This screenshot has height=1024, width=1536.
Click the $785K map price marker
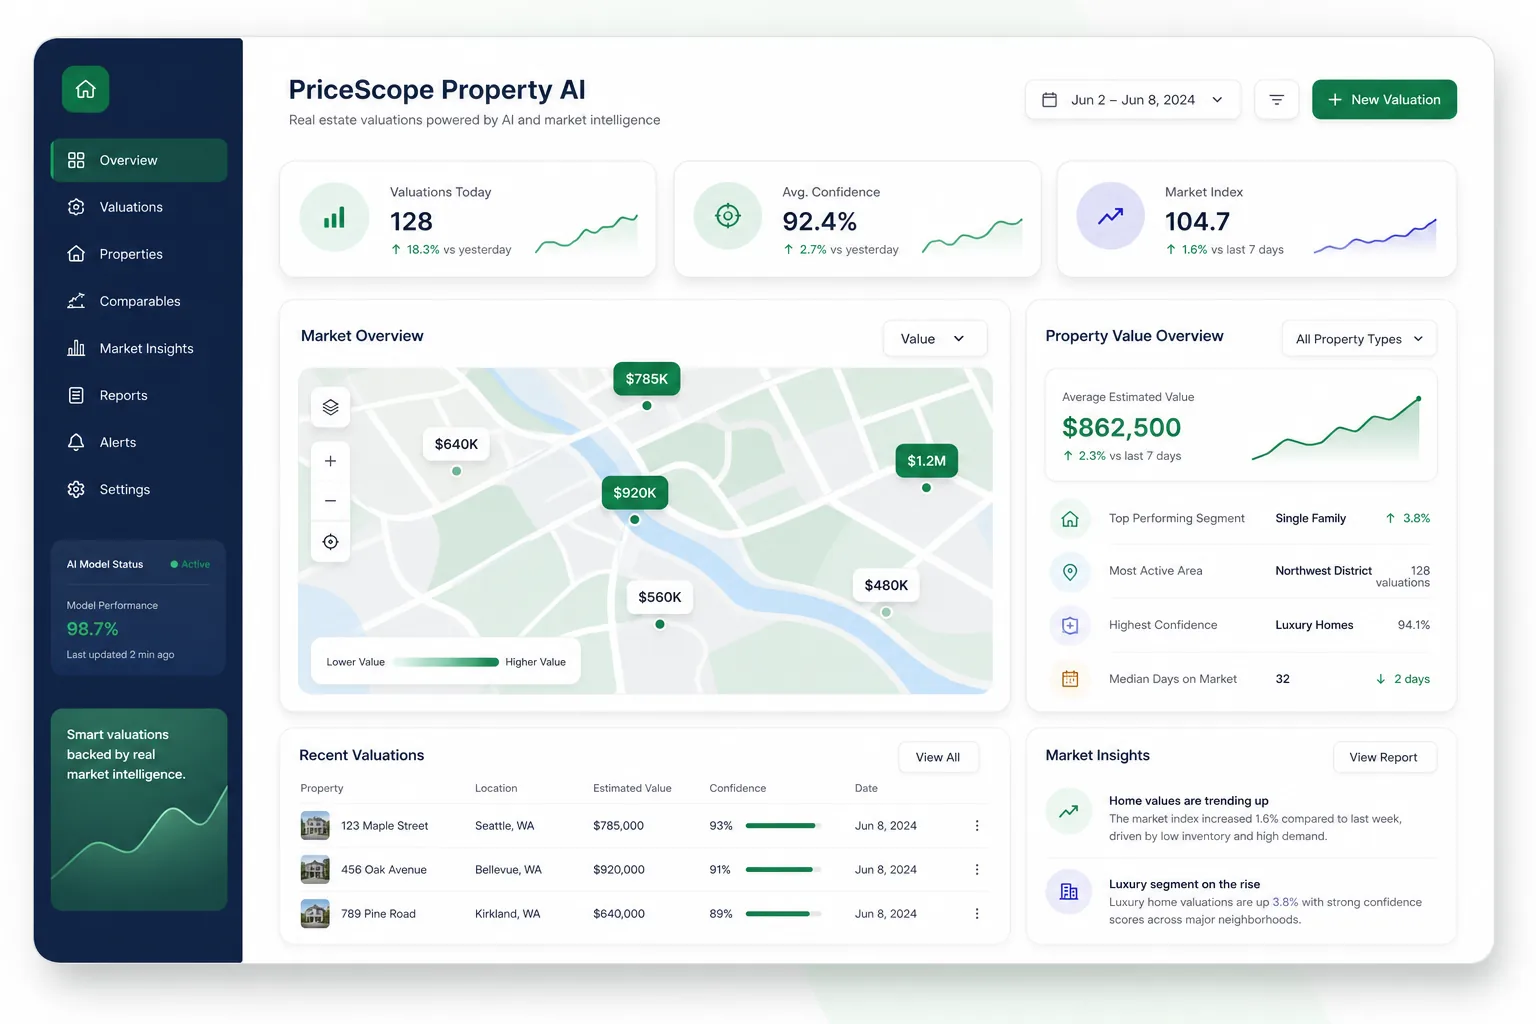click(x=646, y=379)
